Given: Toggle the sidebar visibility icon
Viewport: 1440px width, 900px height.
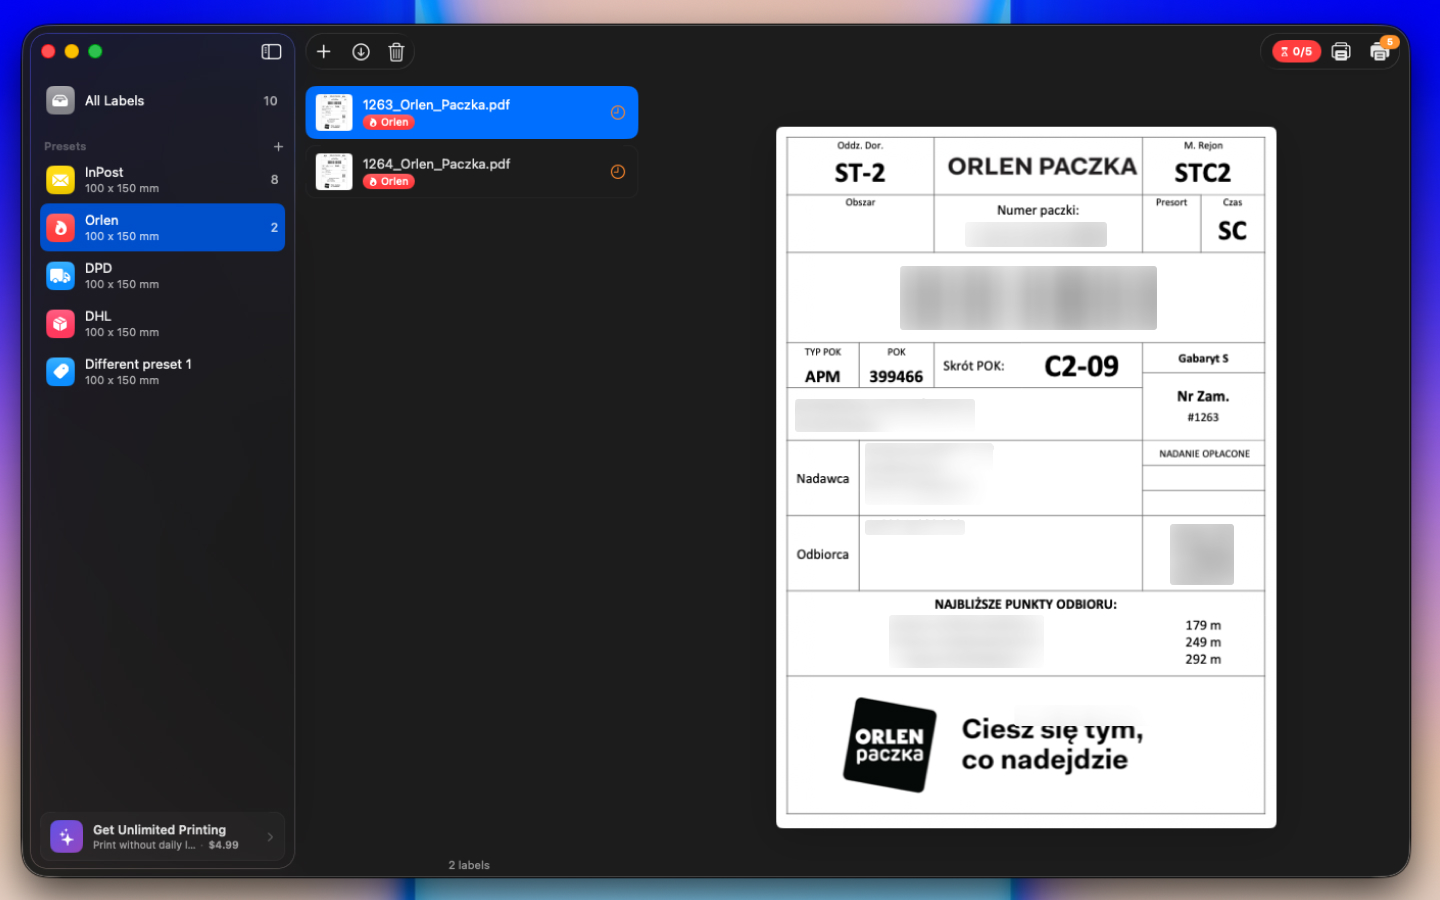Looking at the screenshot, I should 271,51.
